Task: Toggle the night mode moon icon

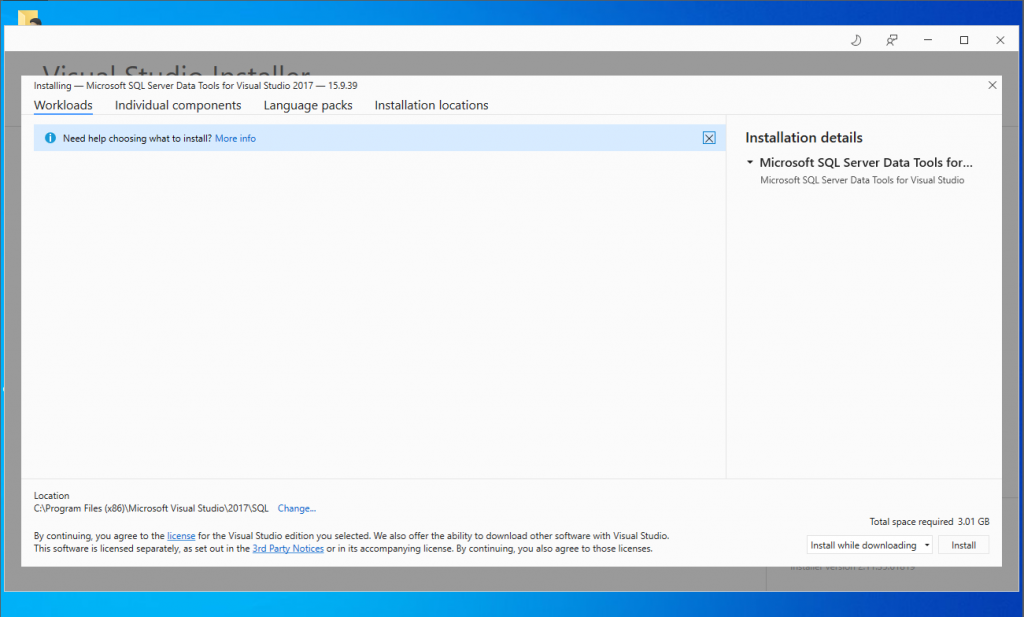Action: [856, 40]
